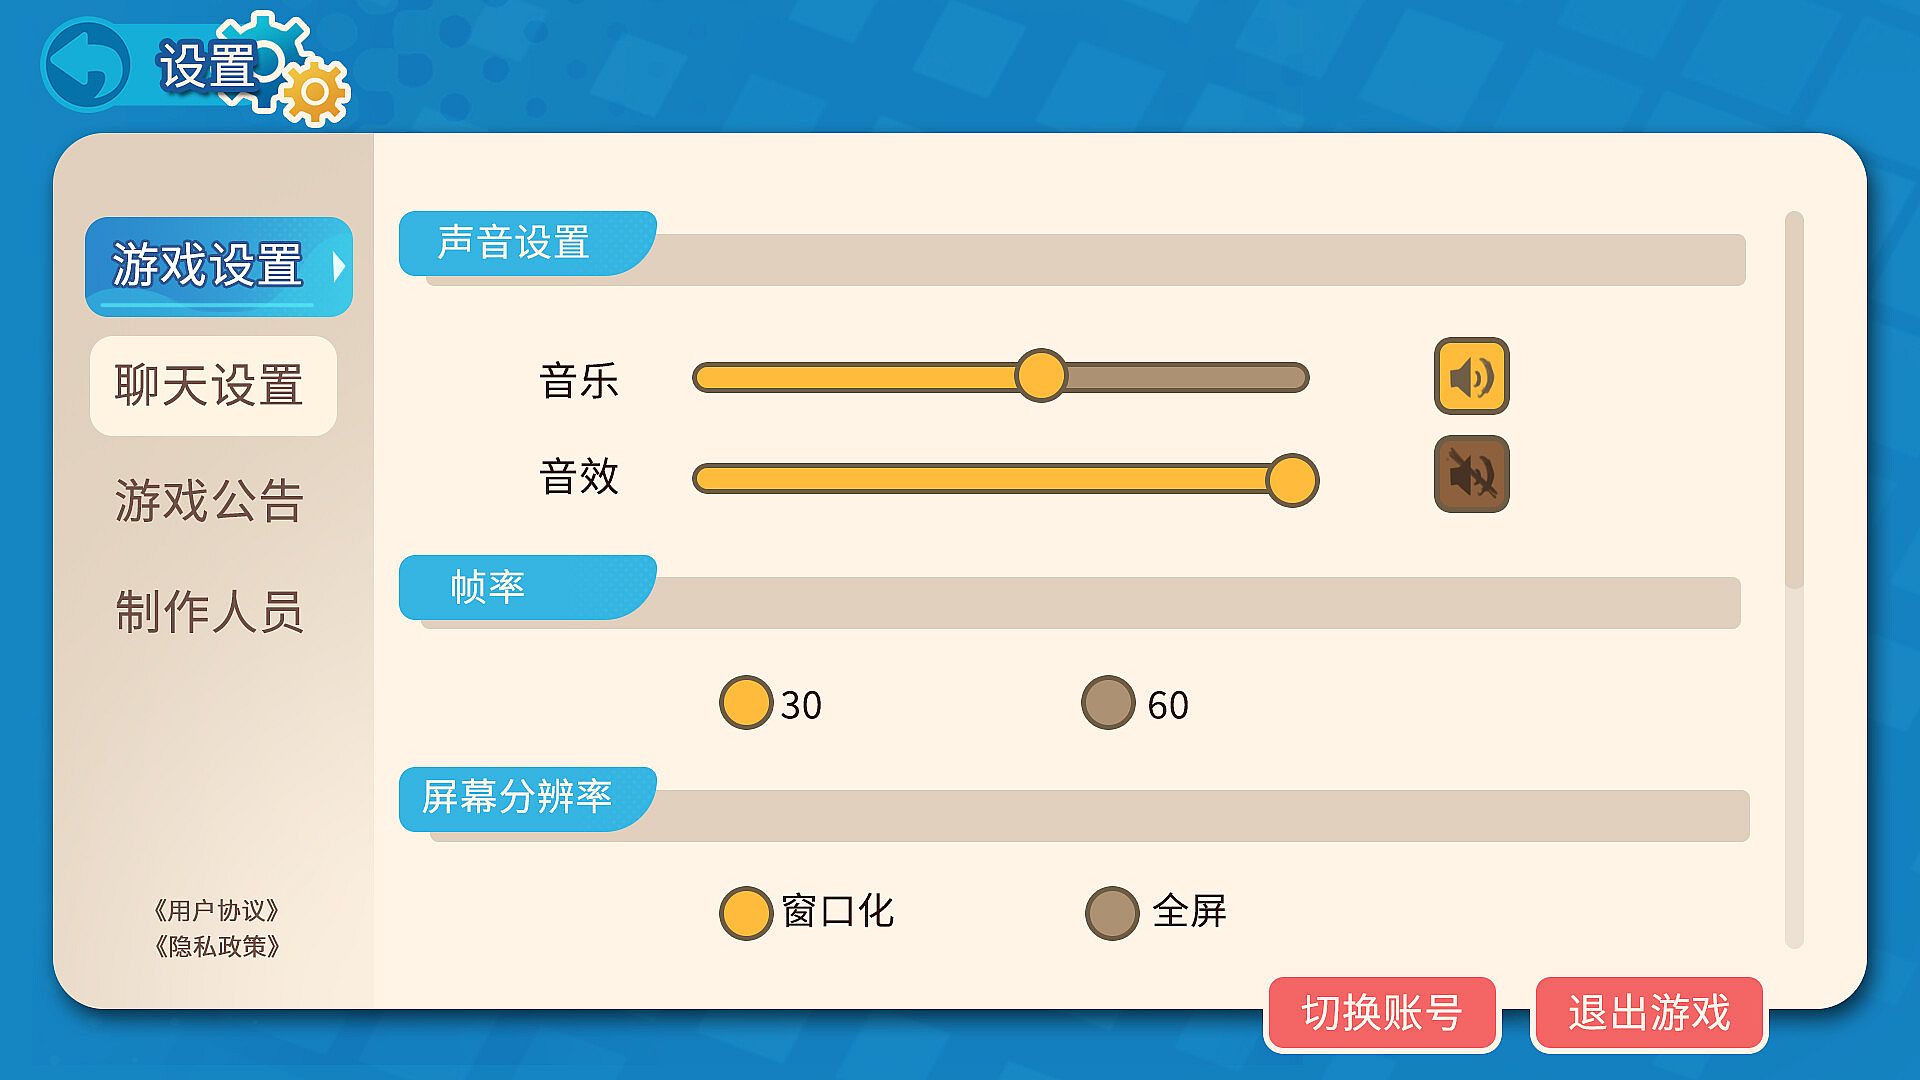Choose 窗口化 windowed mode
The height and width of the screenshot is (1080, 1920).
(x=746, y=912)
